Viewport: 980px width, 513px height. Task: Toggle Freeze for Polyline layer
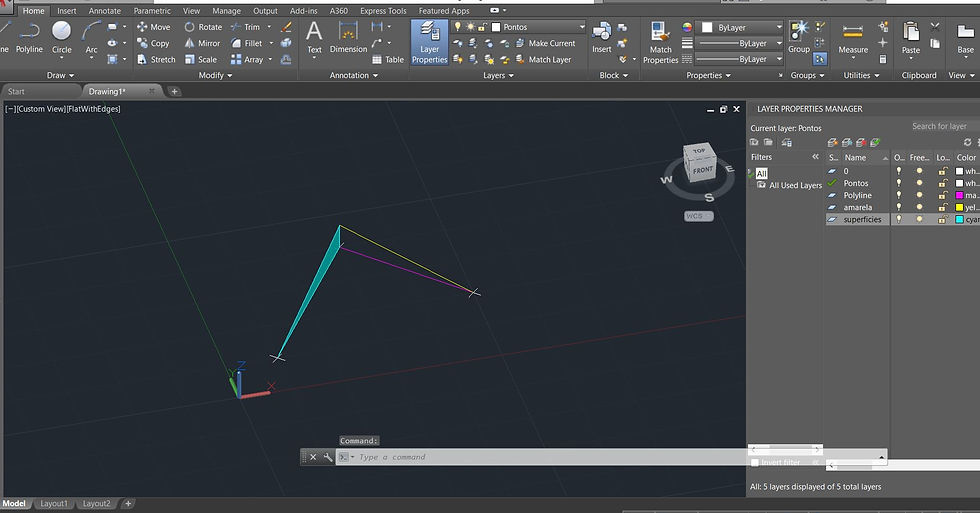(919, 195)
